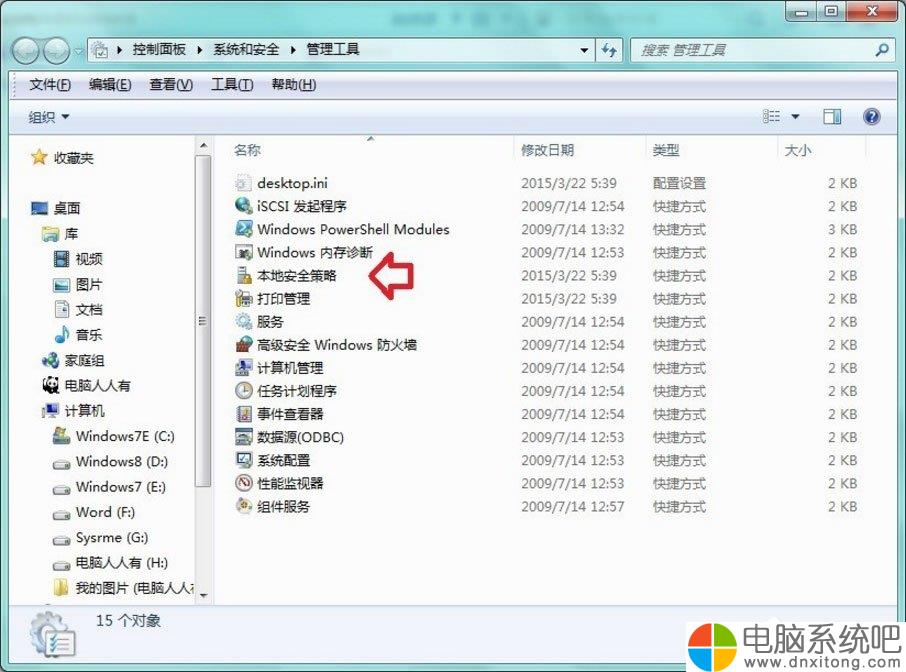Select the 服务 gear icon

tap(243, 321)
